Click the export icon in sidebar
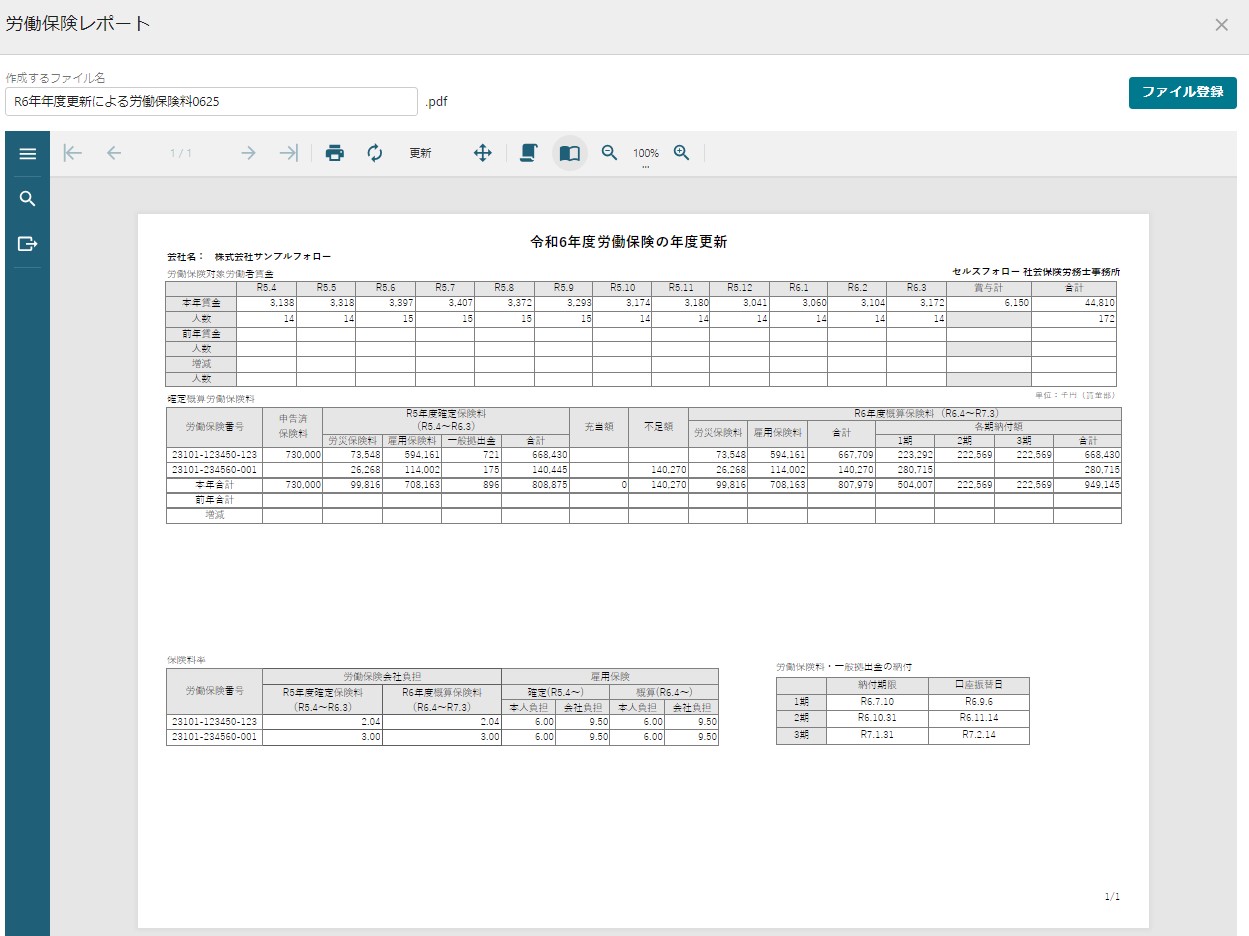 pos(27,244)
